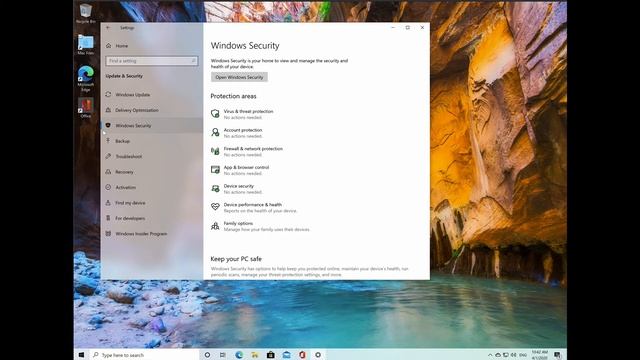The height and width of the screenshot is (360, 640).
Task: Show hidden system tray icons
Action: click(490, 355)
